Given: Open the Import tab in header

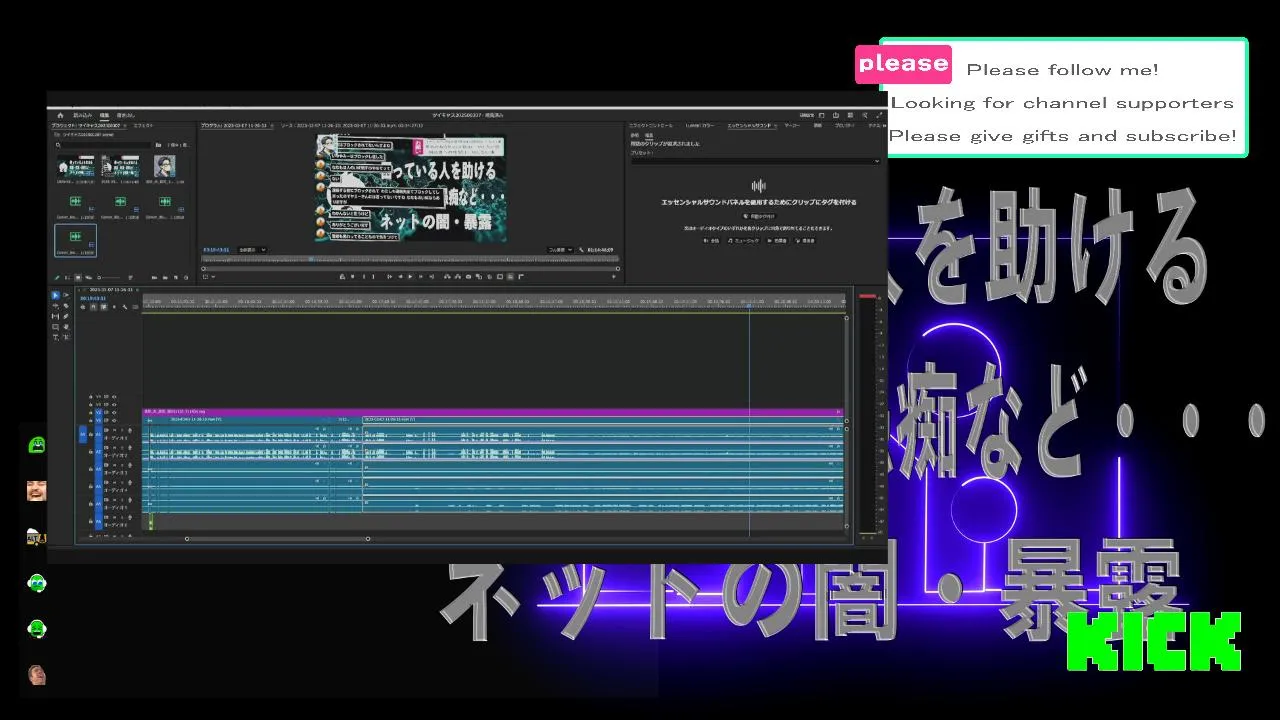Looking at the screenshot, I should click(83, 115).
